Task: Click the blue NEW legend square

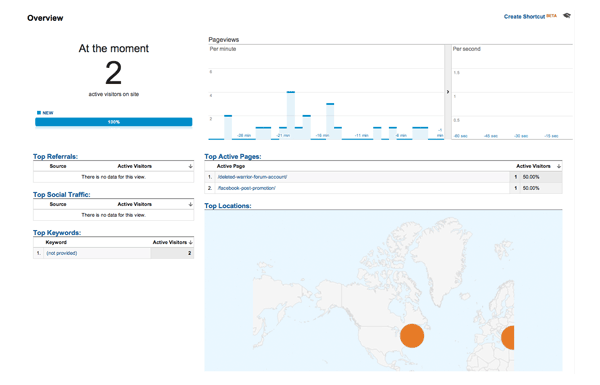Action: 39,113
